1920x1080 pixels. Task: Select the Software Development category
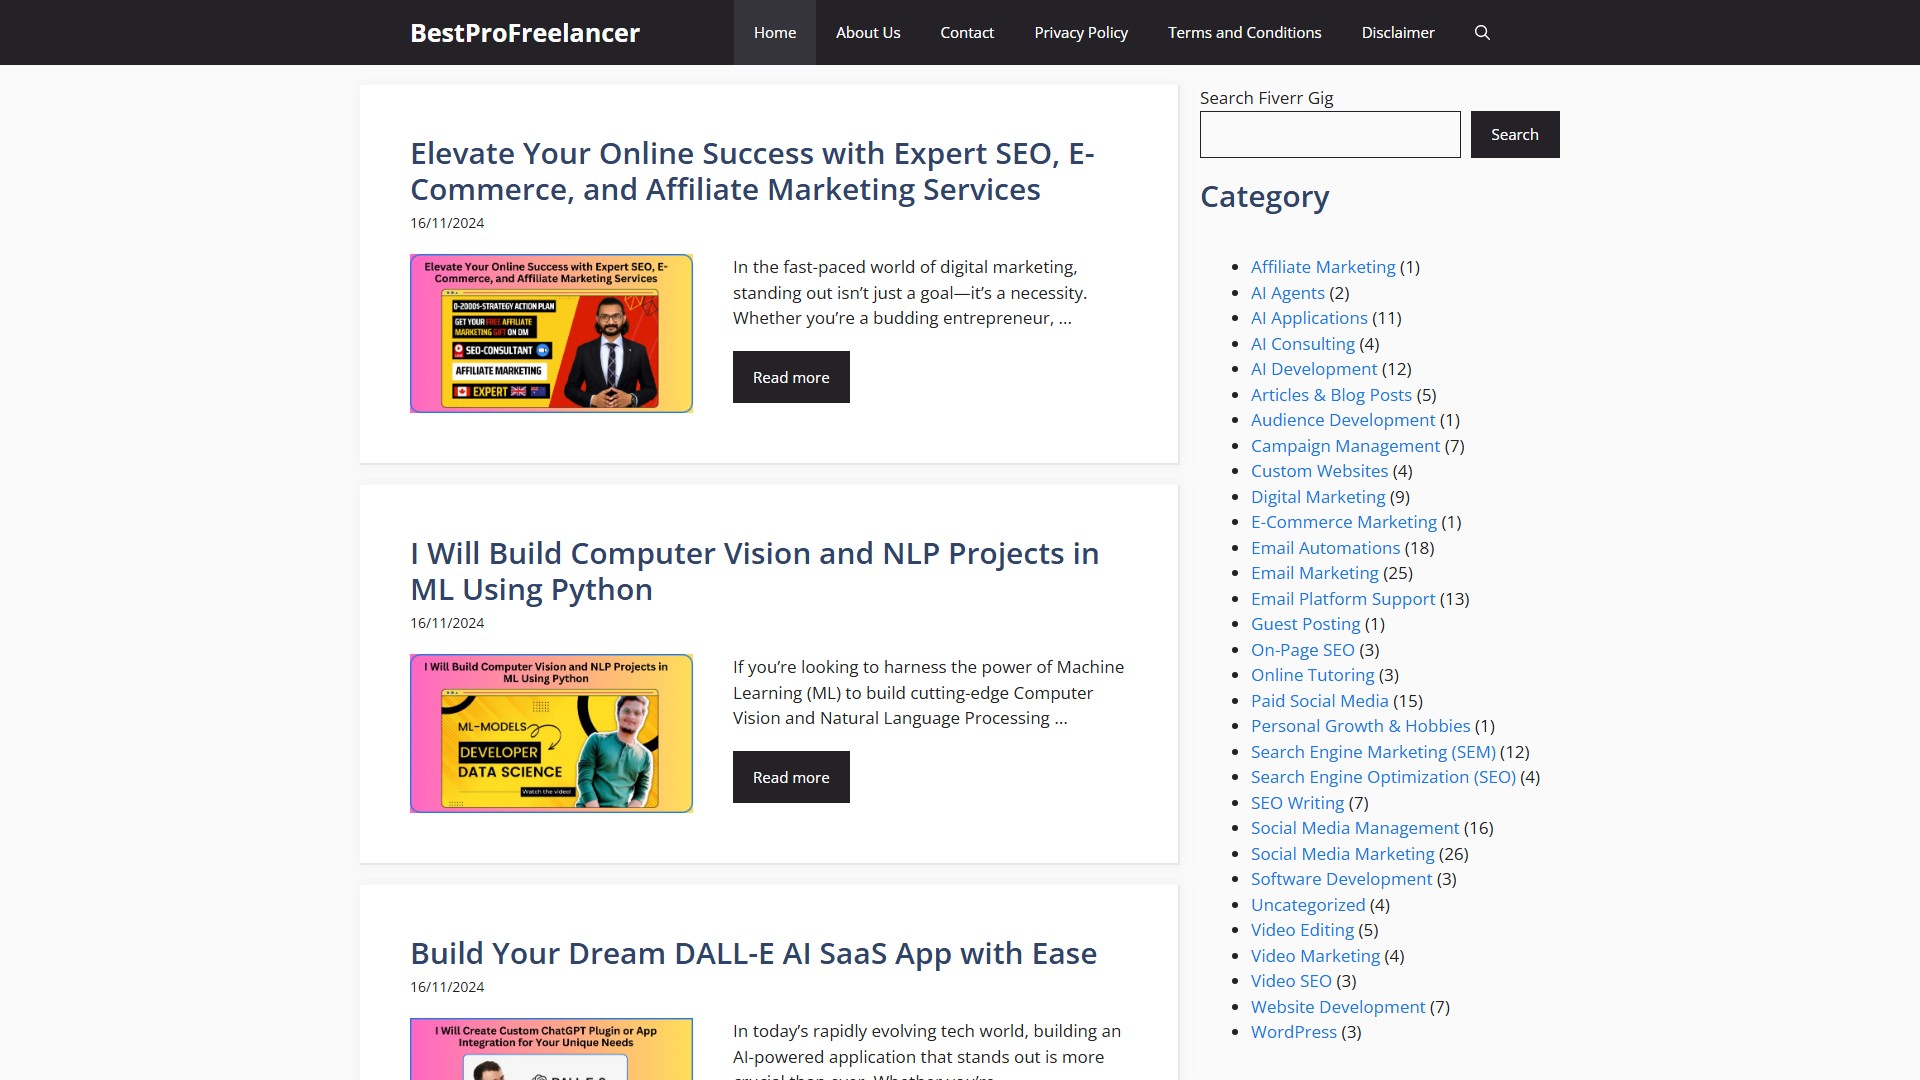tap(1342, 879)
